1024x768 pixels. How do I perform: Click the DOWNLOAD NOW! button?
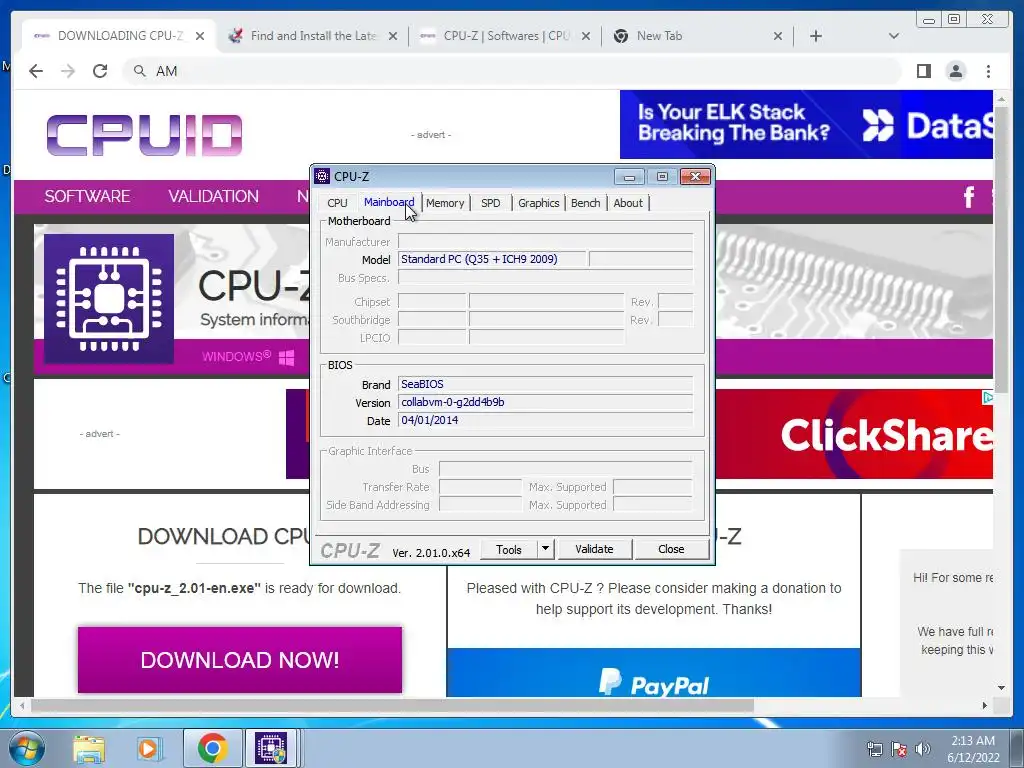tap(240, 660)
